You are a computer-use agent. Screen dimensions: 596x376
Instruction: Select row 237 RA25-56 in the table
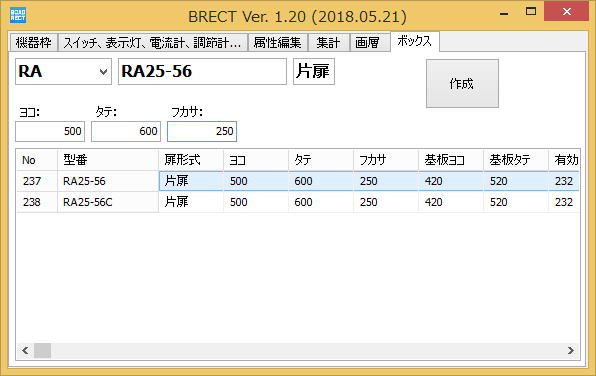pyautogui.click(x=298, y=181)
